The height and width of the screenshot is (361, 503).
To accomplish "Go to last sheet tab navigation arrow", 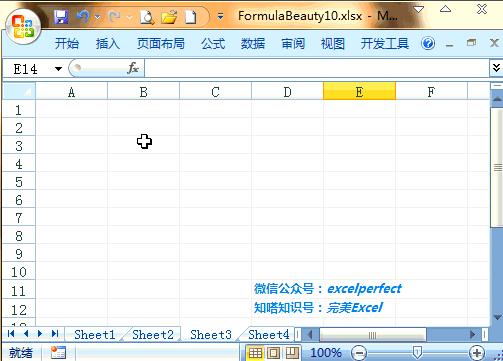I will 55,334.
